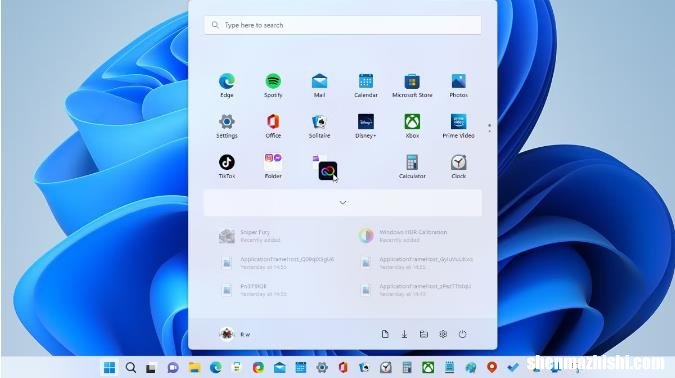Open the Xbox app in pinned apps
The height and width of the screenshot is (378, 675).
pyautogui.click(x=412, y=126)
